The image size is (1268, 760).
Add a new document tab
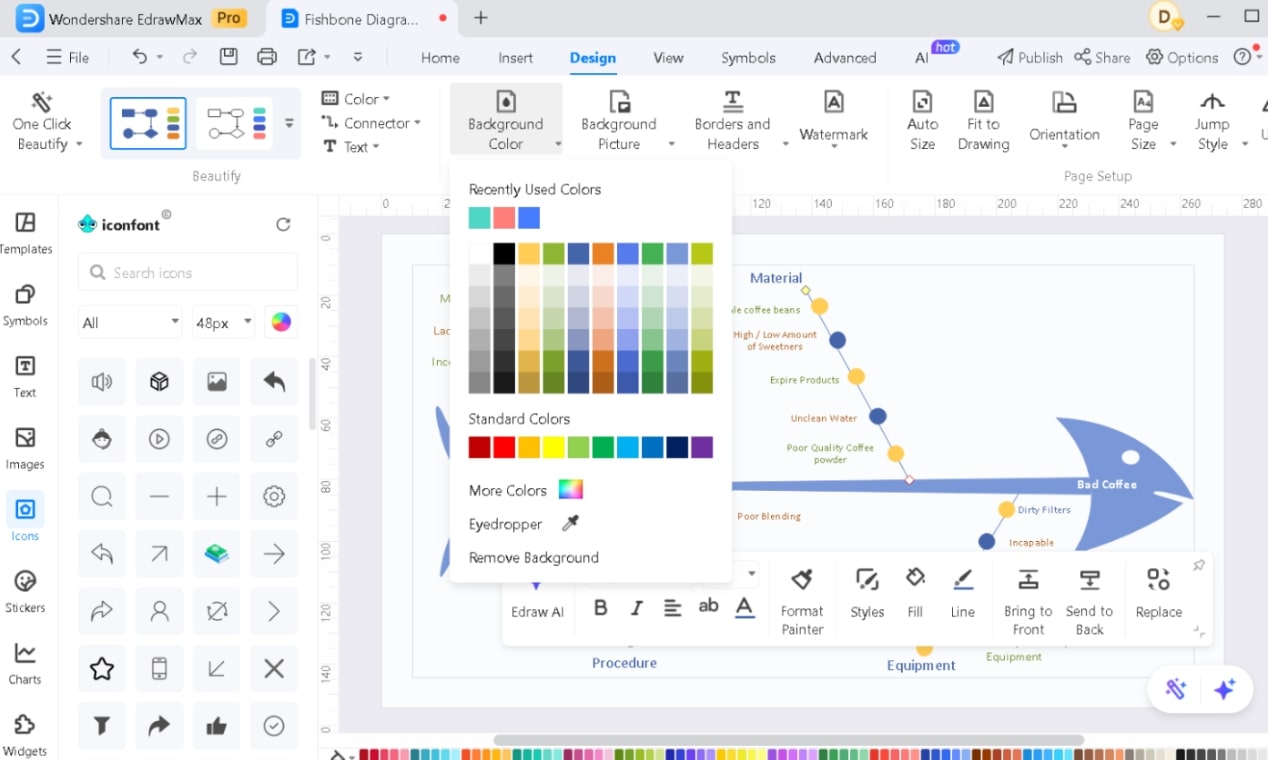tap(481, 18)
